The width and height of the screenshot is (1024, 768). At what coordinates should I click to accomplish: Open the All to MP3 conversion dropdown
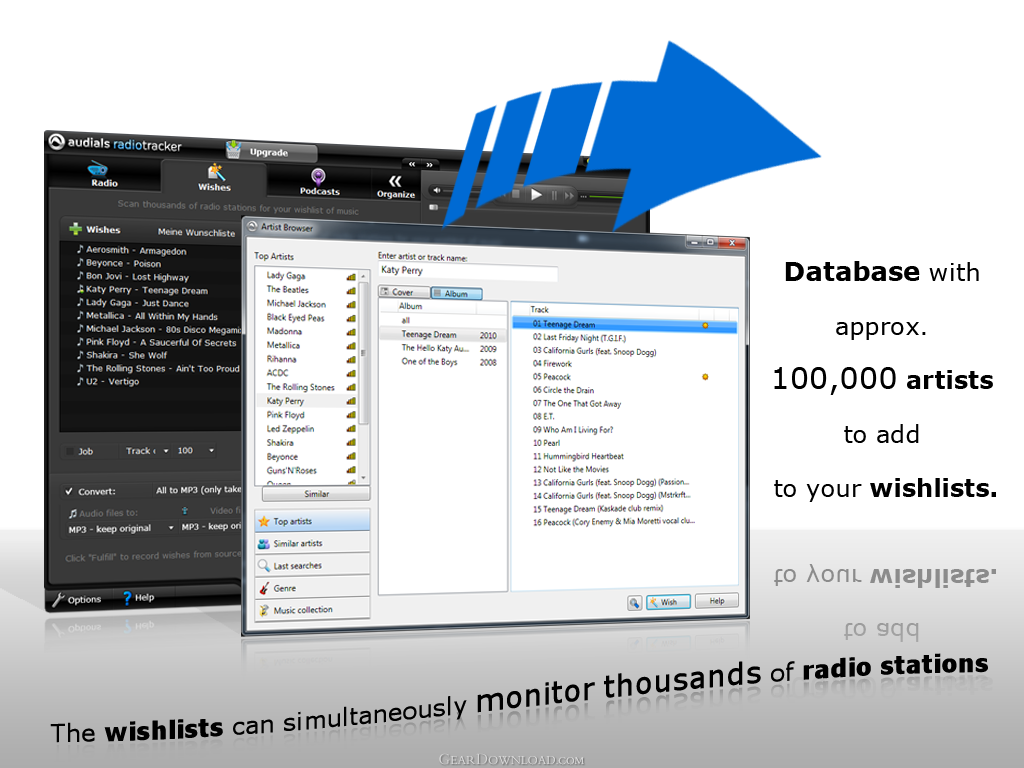pyautogui.click(x=198, y=490)
